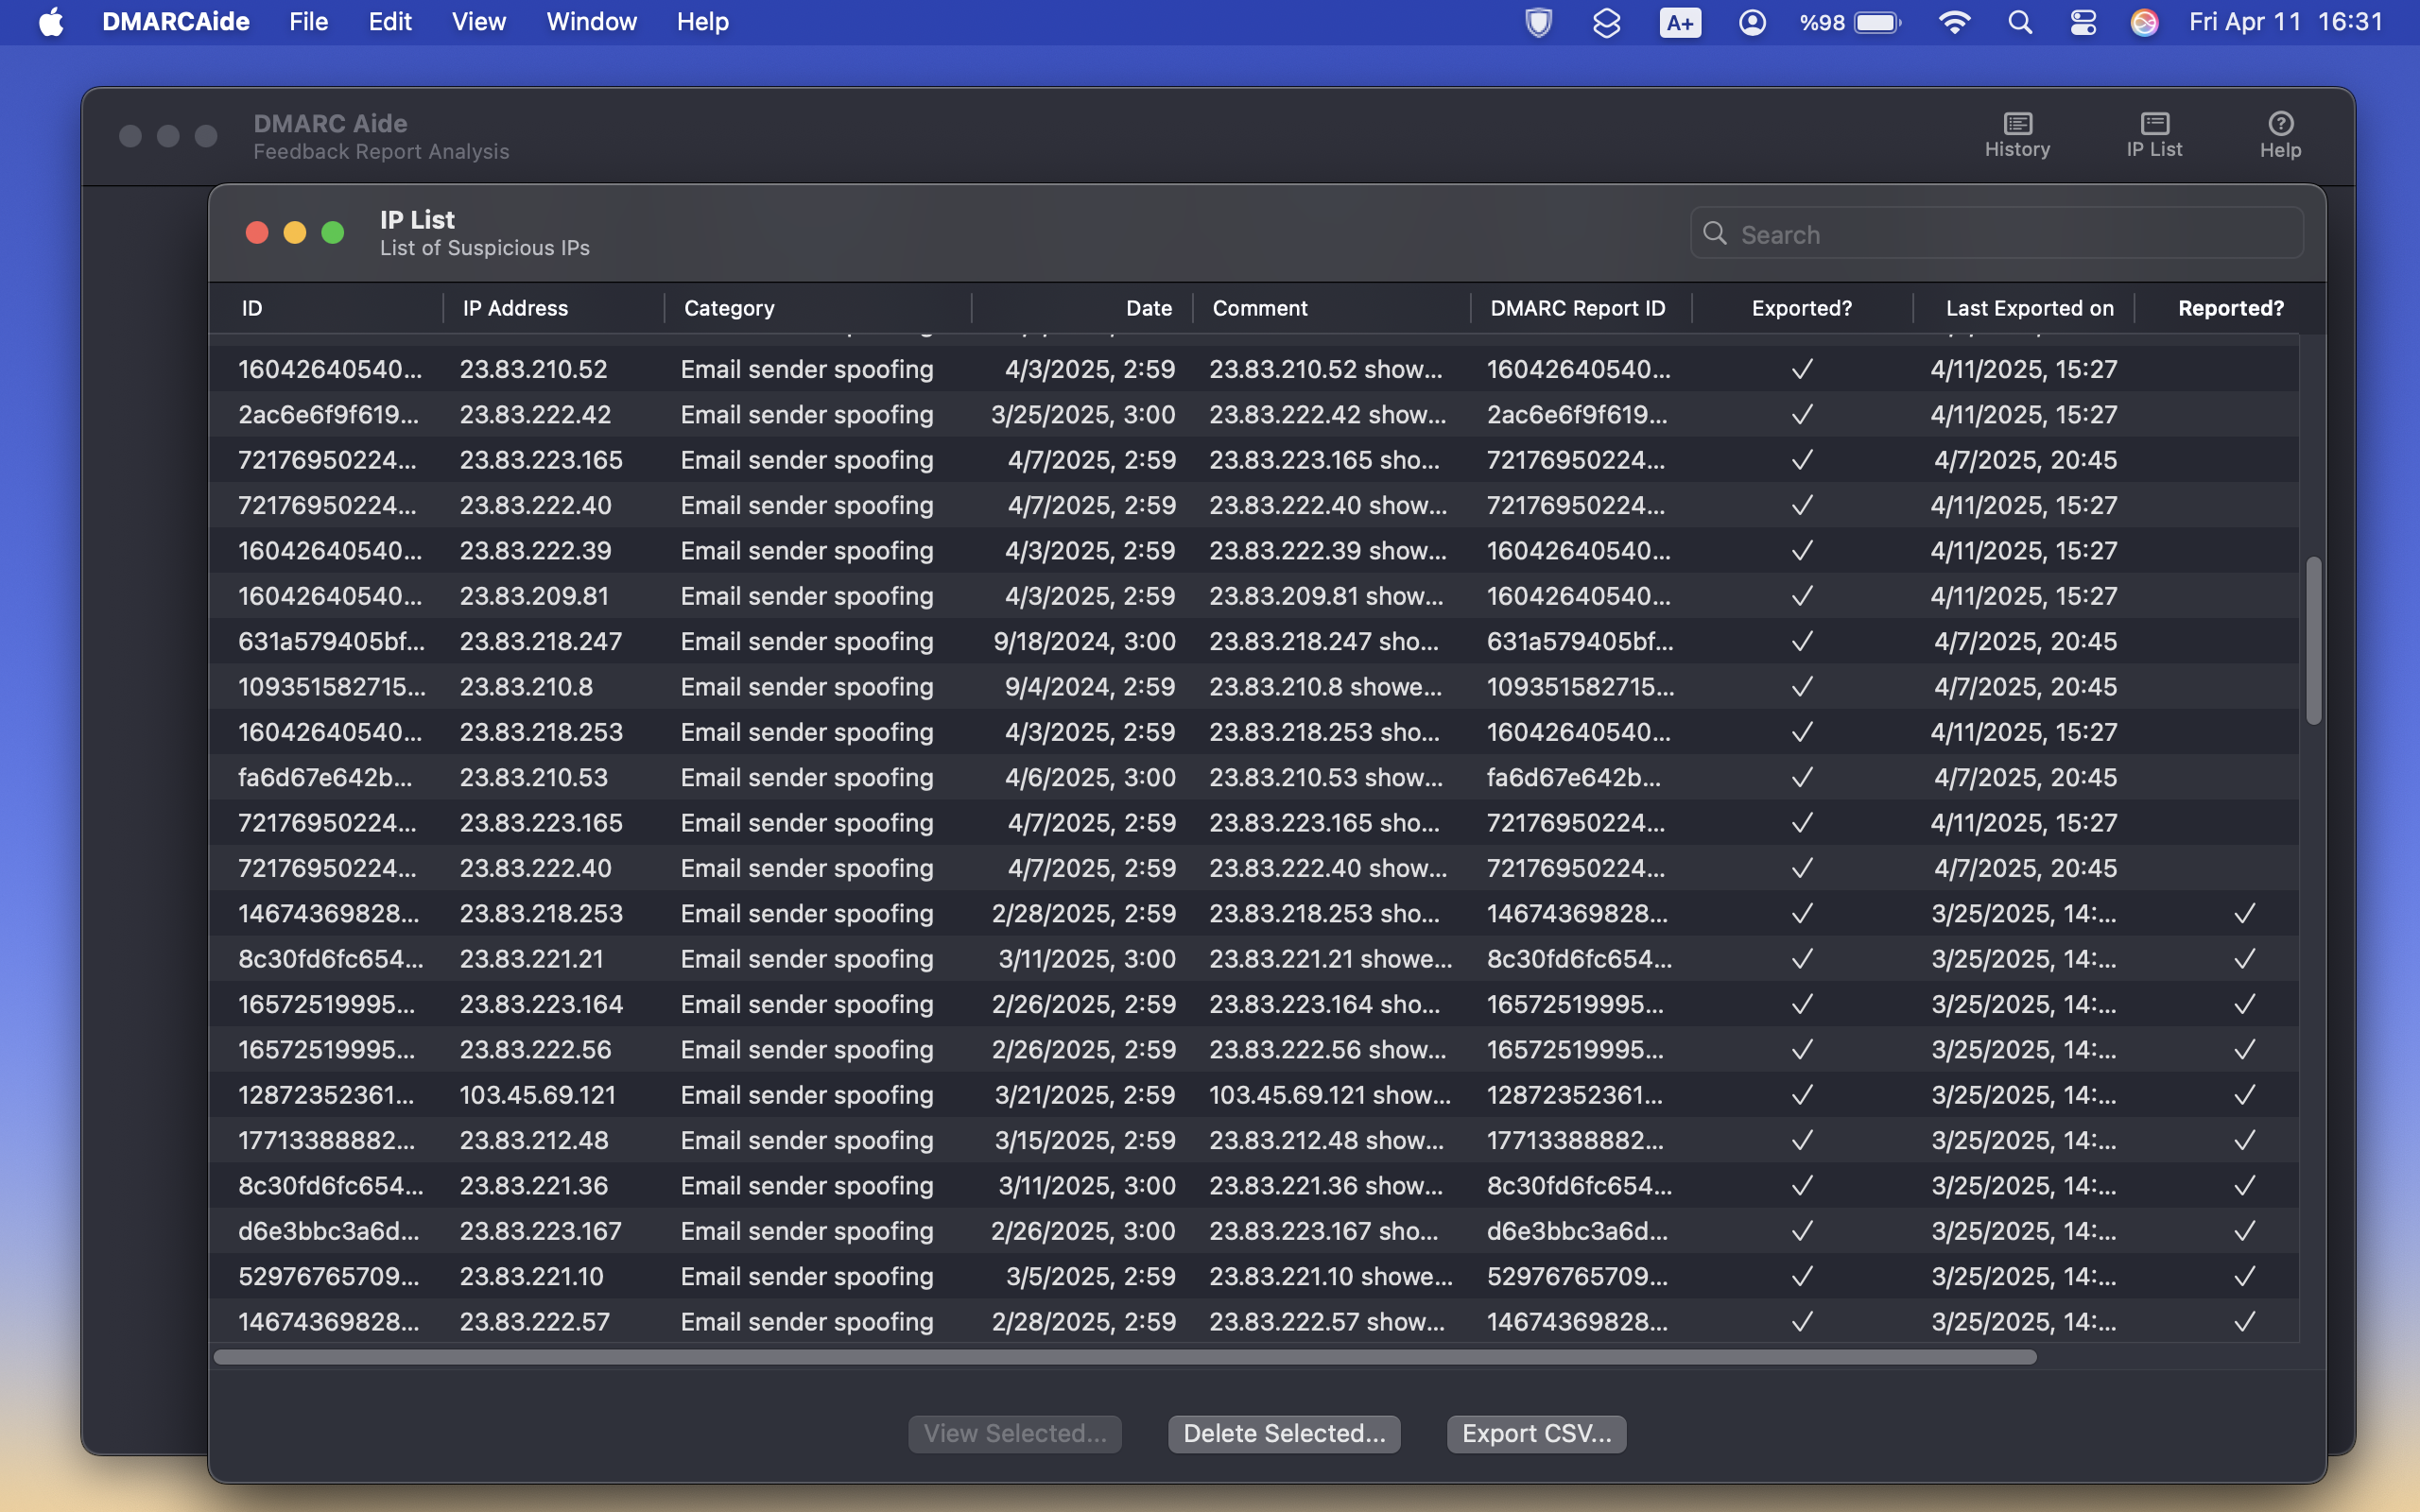Open the File menu

click(308, 22)
